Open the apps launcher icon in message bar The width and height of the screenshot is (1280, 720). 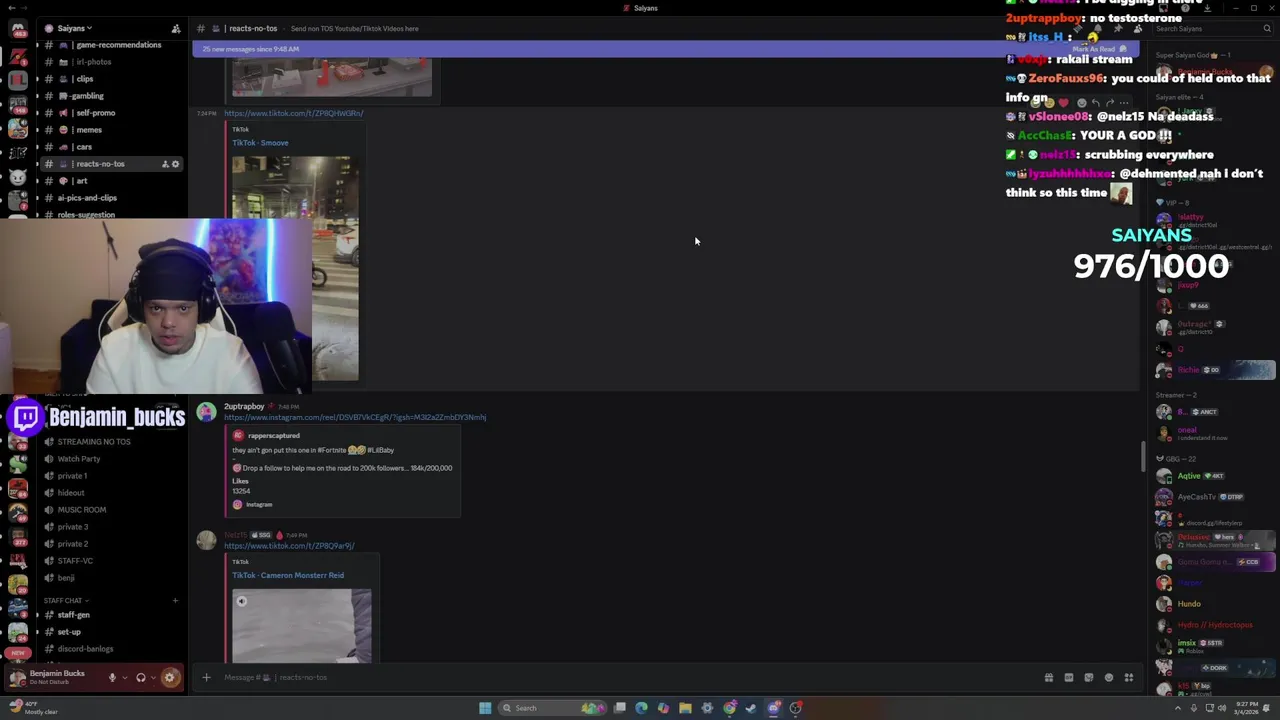coord(1129,677)
